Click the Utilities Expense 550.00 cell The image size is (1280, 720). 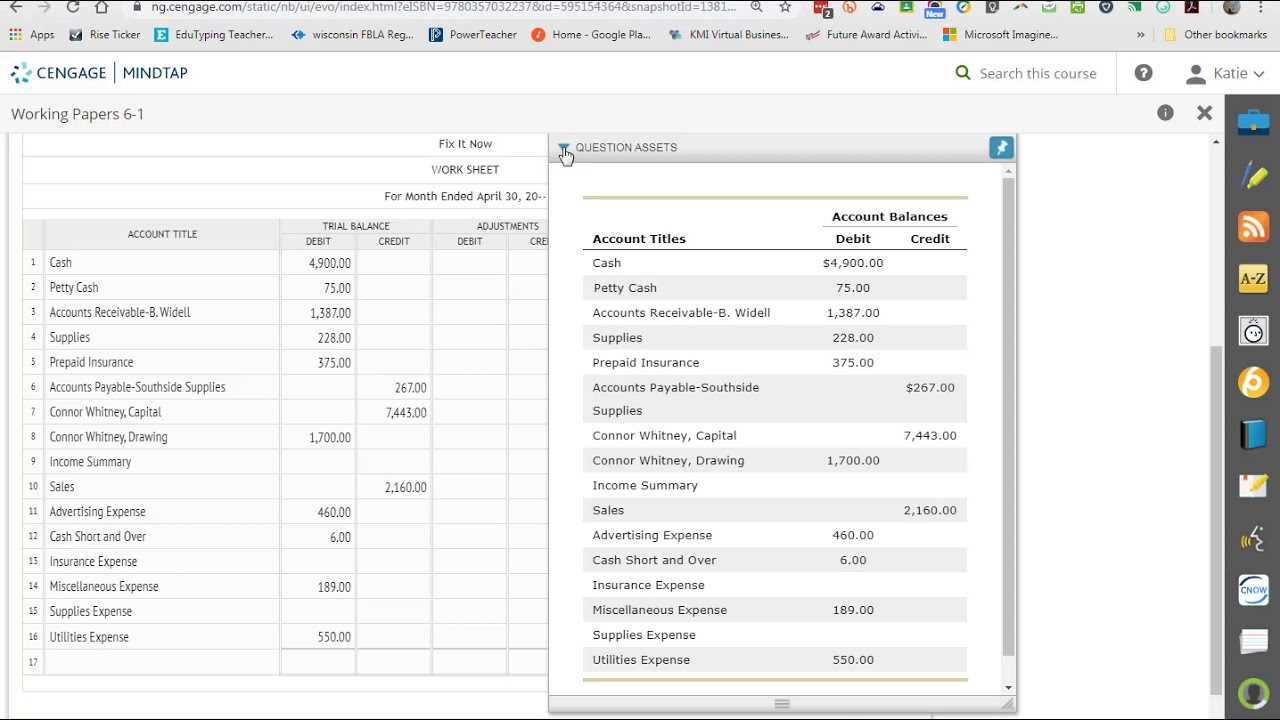(x=318, y=637)
